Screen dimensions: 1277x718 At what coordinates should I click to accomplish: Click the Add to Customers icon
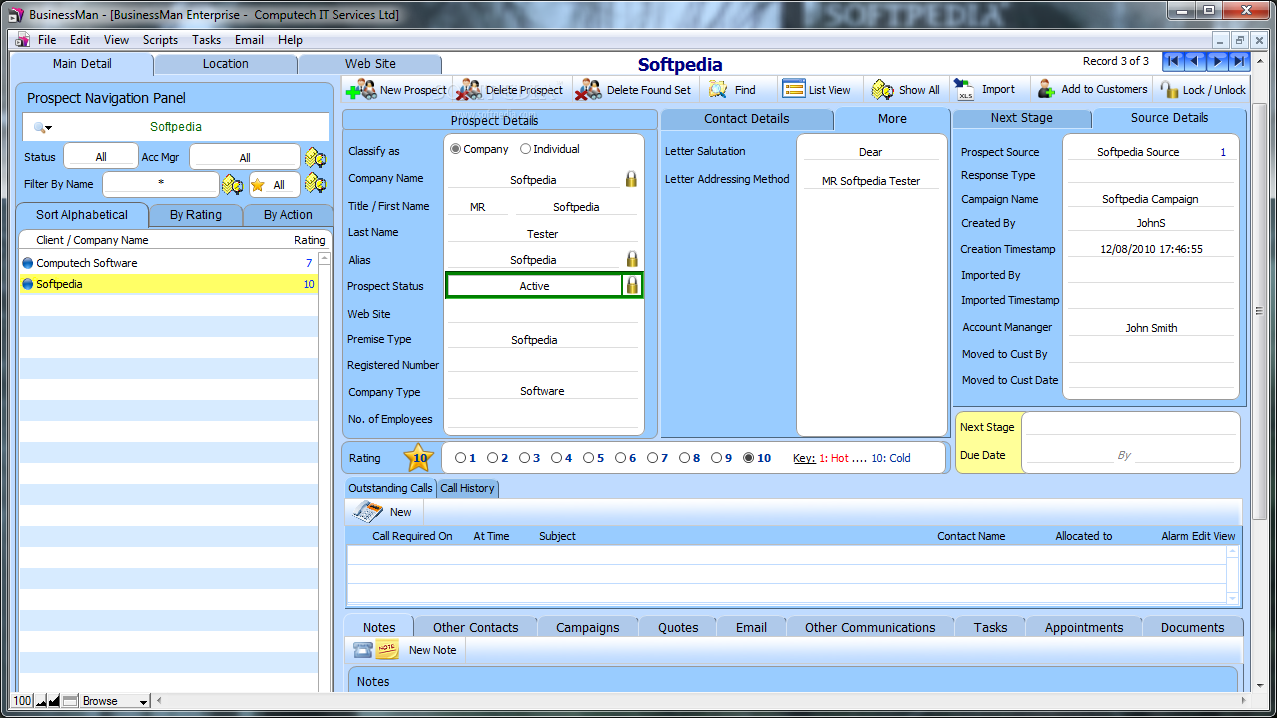pyautogui.click(x=1046, y=89)
